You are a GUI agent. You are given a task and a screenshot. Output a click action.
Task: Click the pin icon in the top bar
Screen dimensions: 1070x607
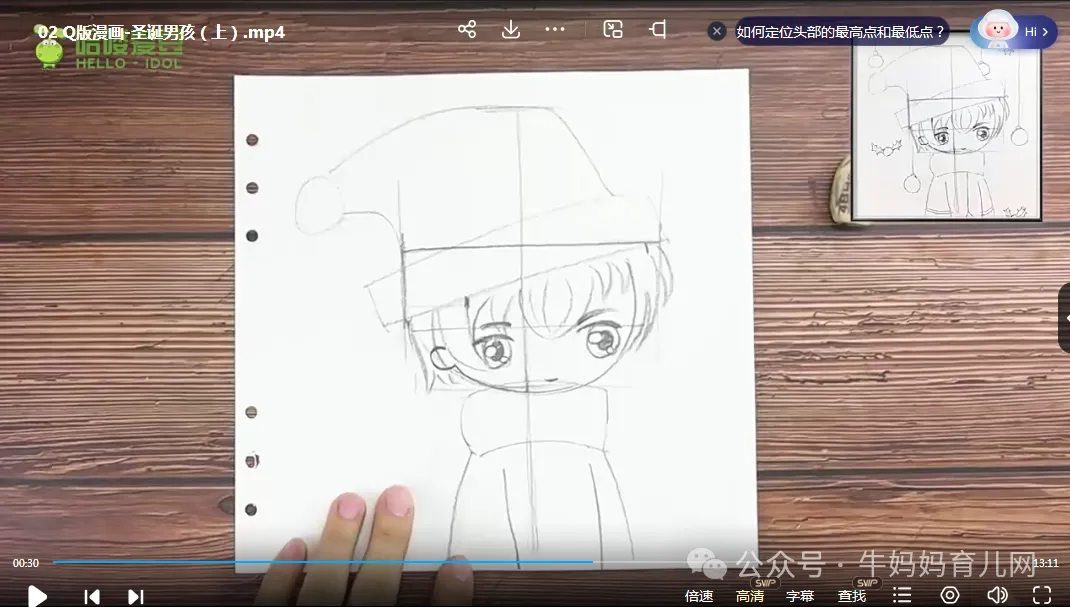pyautogui.click(x=657, y=29)
